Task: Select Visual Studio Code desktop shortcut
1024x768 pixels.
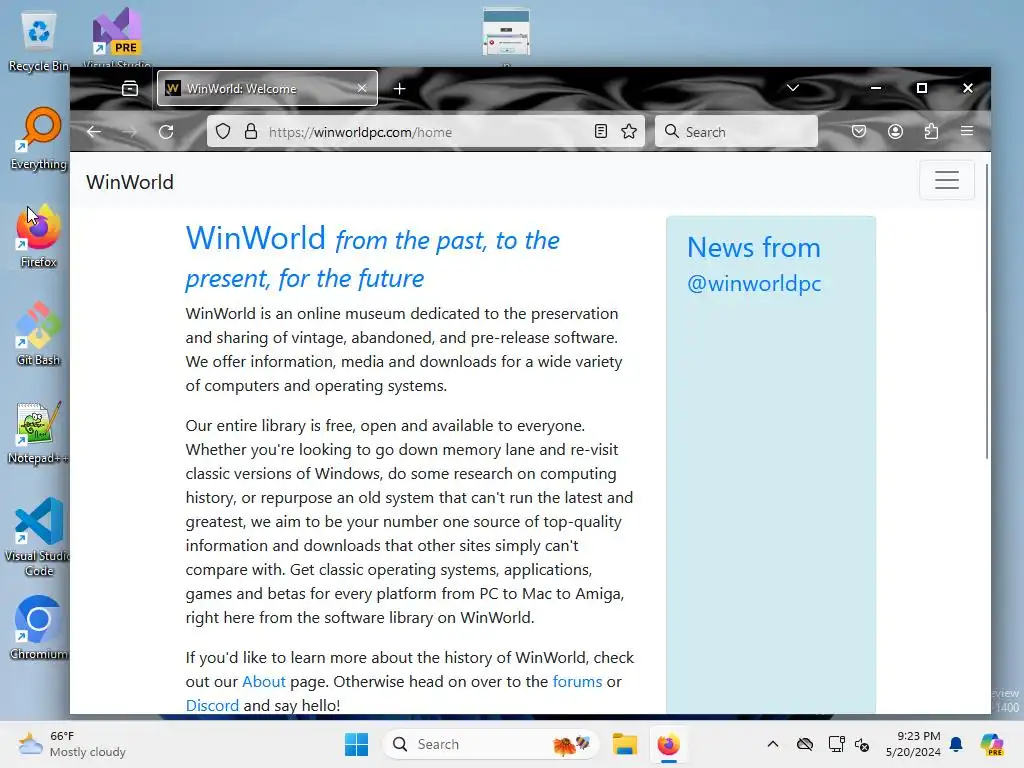Action: (x=39, y=537)
